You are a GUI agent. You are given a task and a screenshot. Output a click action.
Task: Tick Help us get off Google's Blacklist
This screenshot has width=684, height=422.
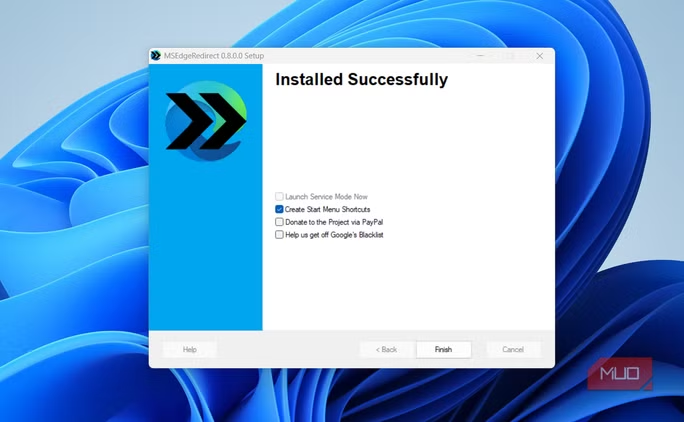pos(279,235)
